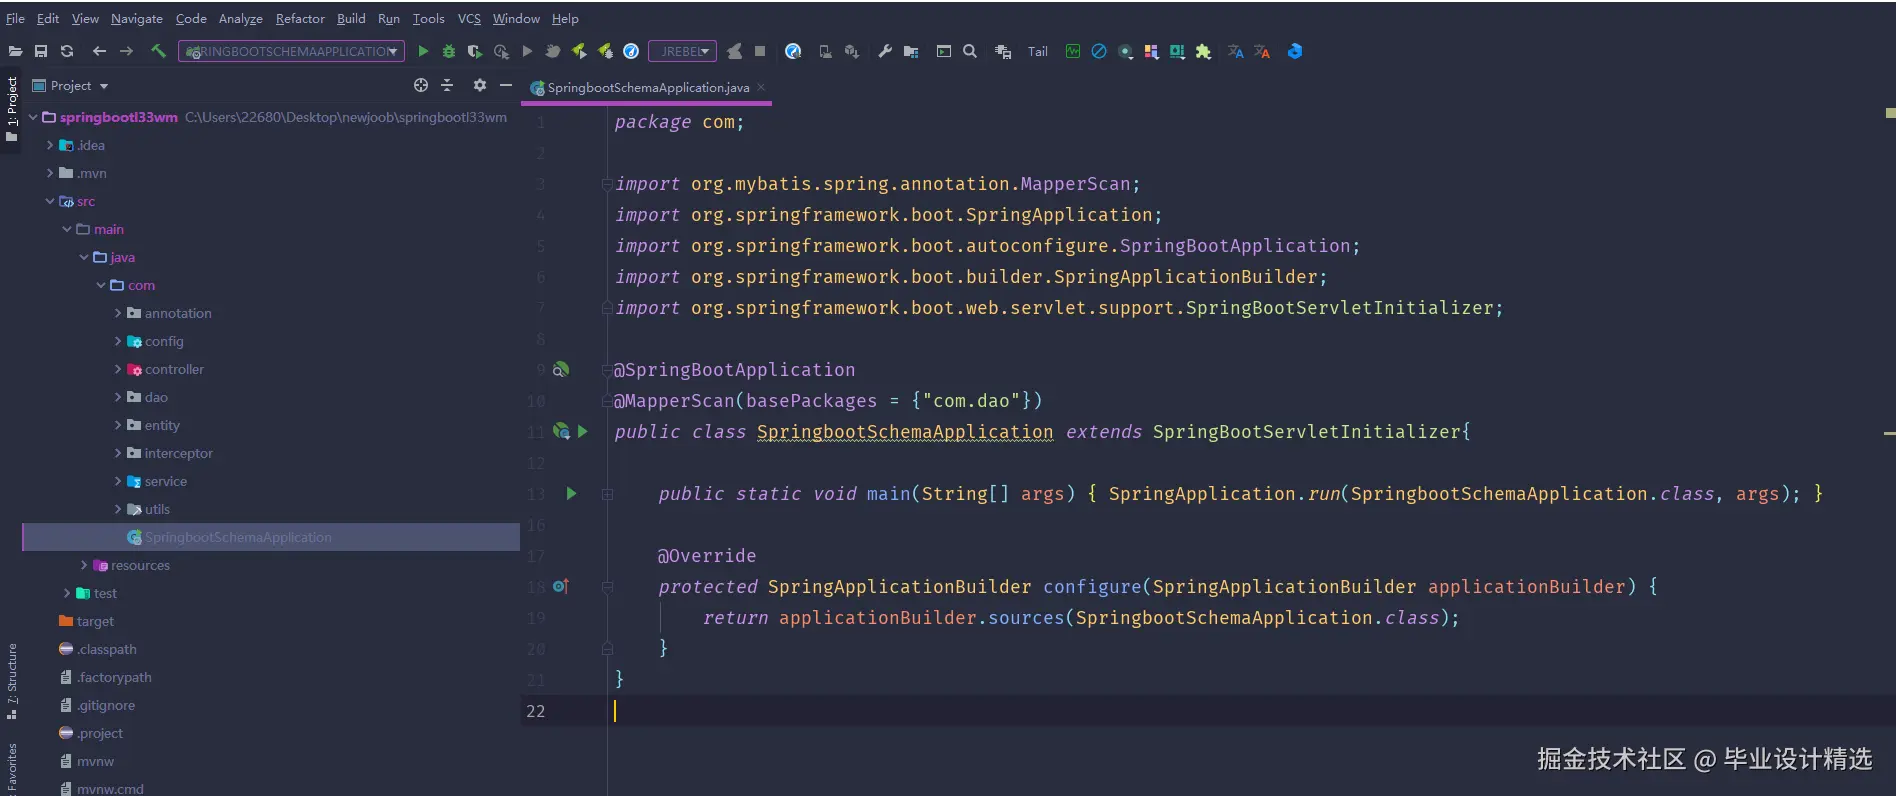
Task: Click the green Run button in toolbar
Action: 423,51
